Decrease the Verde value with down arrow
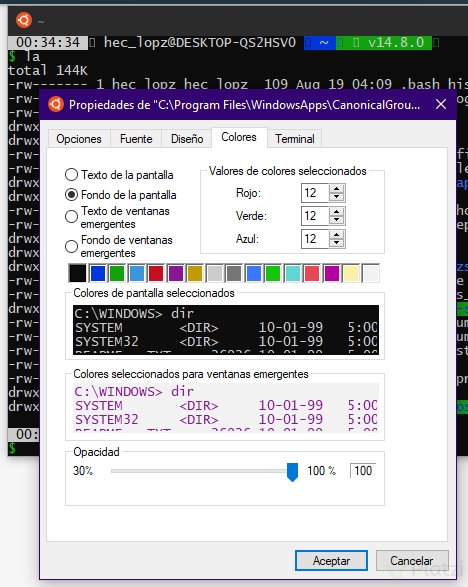Image resolution: width=468 pixels, height=587 pixels. [337, 220]
